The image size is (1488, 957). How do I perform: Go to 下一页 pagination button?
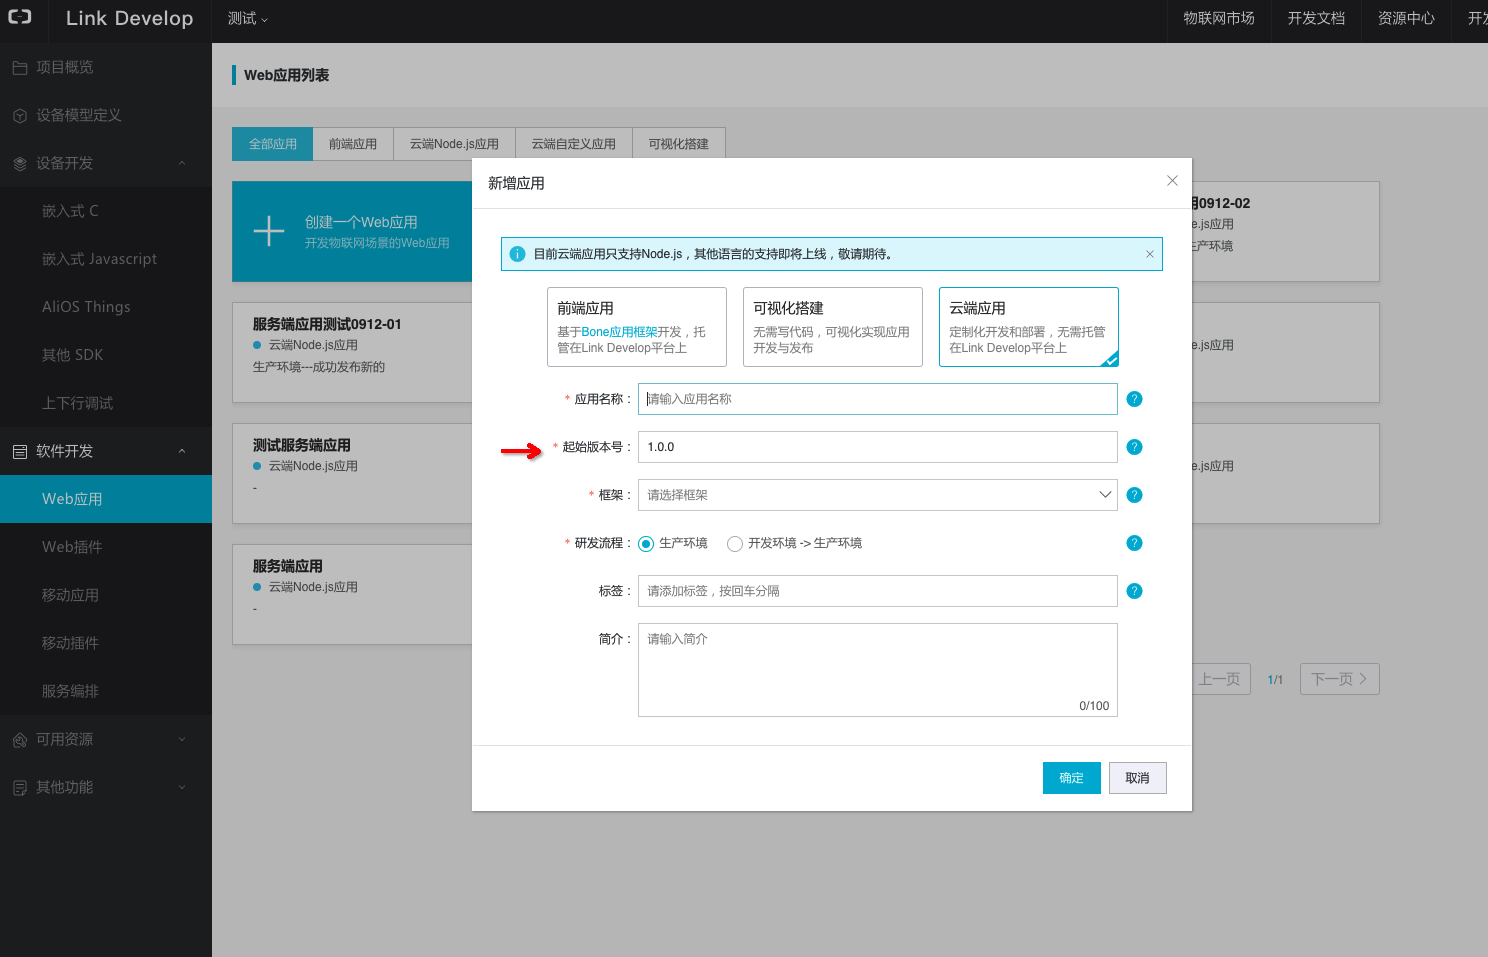tap(1339, 679)
